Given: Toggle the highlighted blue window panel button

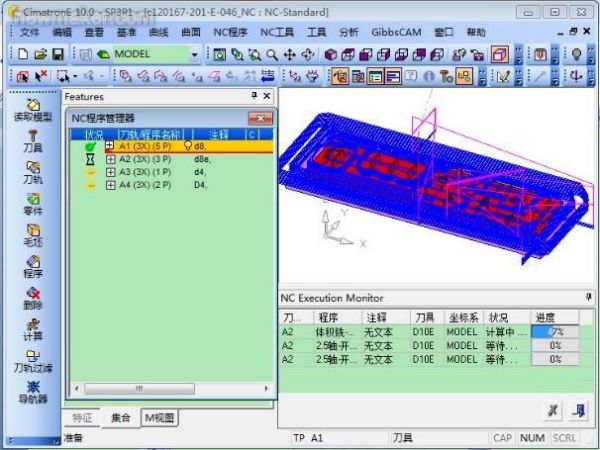Looking at the screenshot, I should [393, 76].
